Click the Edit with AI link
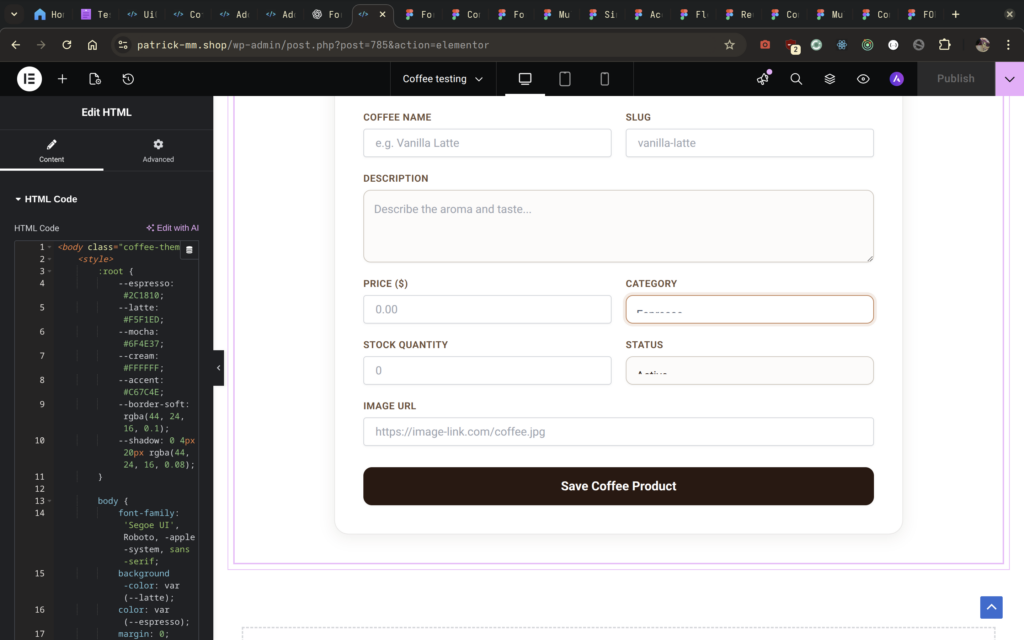Viewport: 1024px width, 640px height. (172, 228)
